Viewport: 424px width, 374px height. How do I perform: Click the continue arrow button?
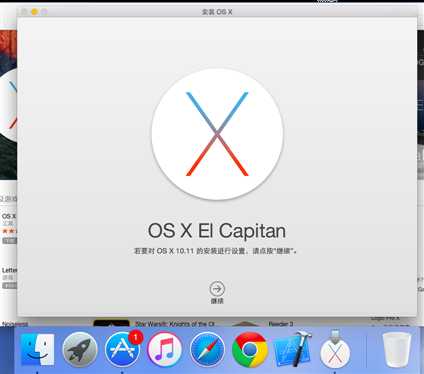point(217,289)
